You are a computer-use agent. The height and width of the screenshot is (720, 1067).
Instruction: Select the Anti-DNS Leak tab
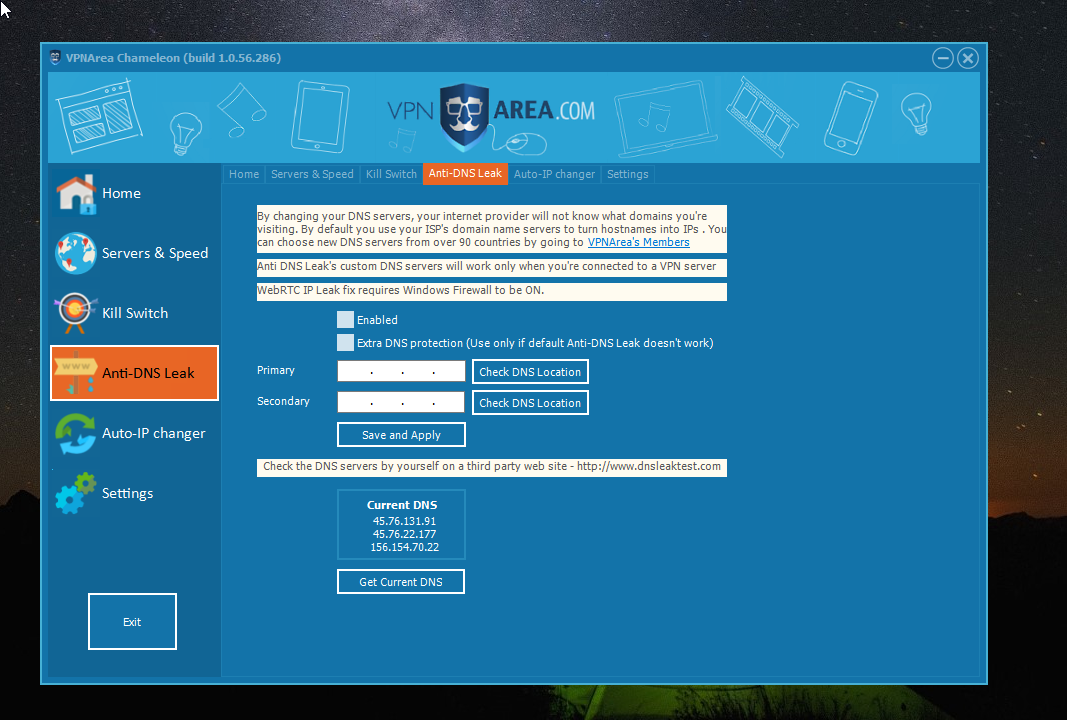465,174
